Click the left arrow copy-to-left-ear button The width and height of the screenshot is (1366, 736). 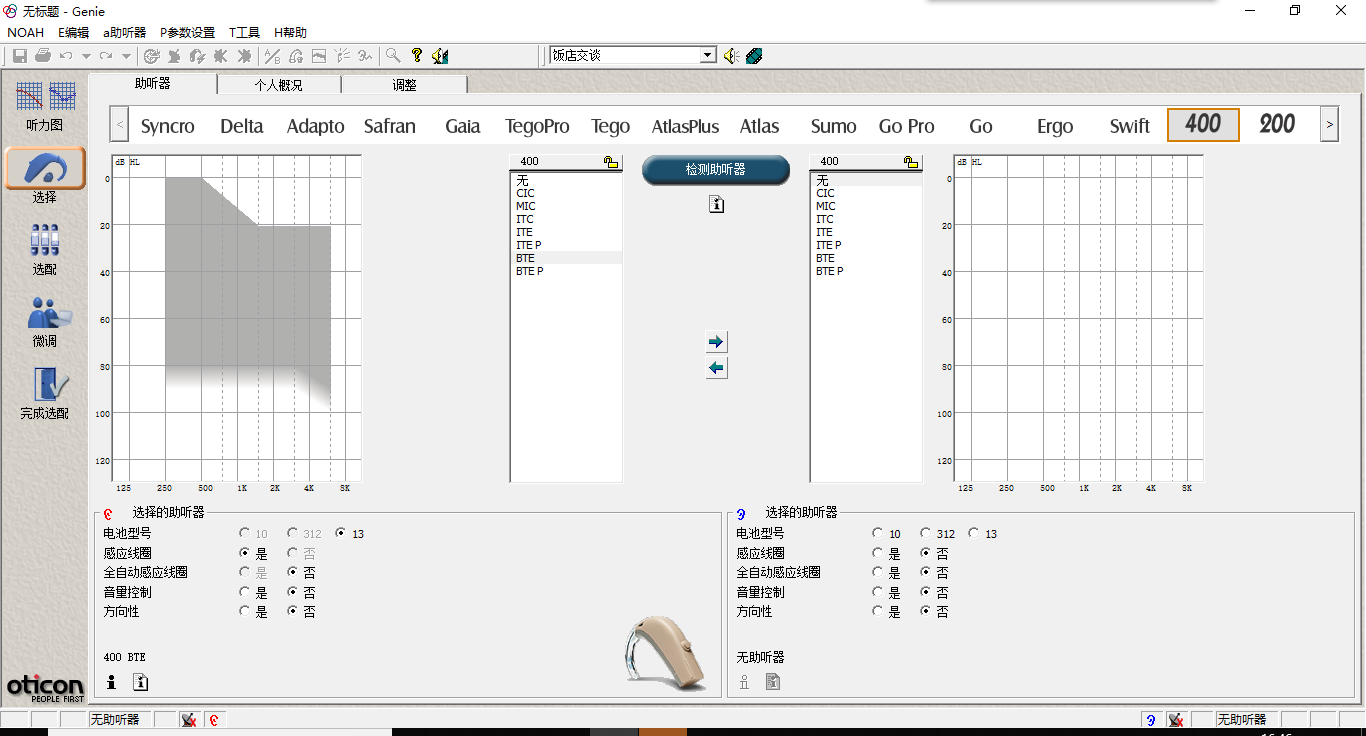point(716,368)
